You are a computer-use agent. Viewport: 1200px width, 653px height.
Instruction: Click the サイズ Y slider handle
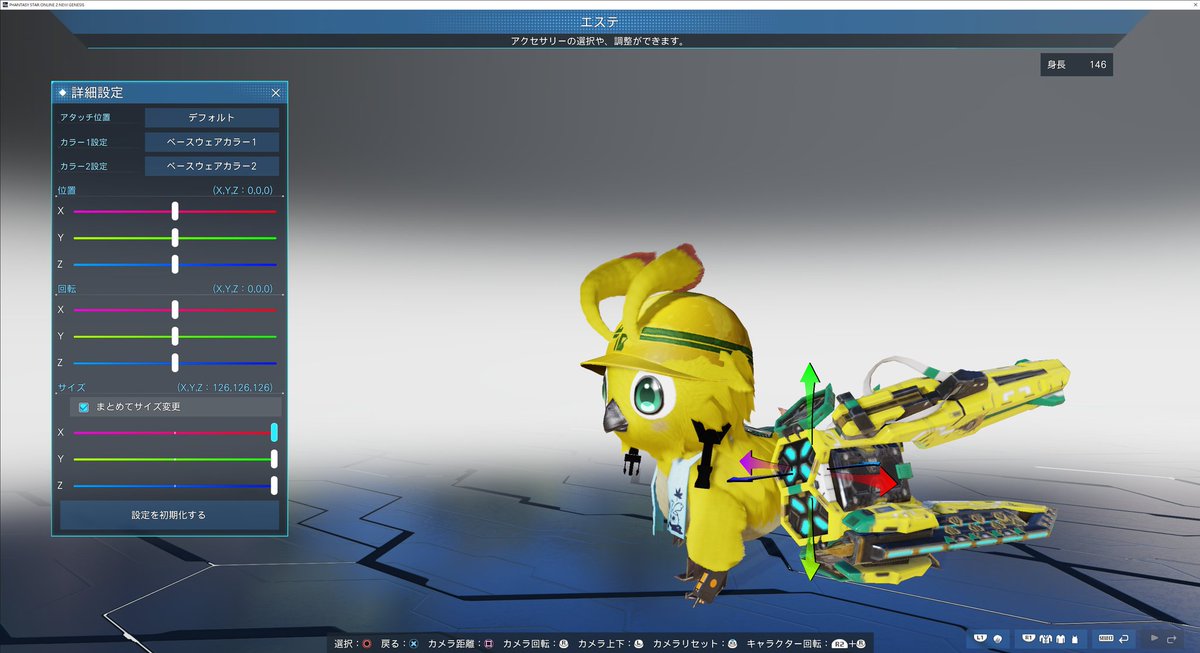(274, 459)
